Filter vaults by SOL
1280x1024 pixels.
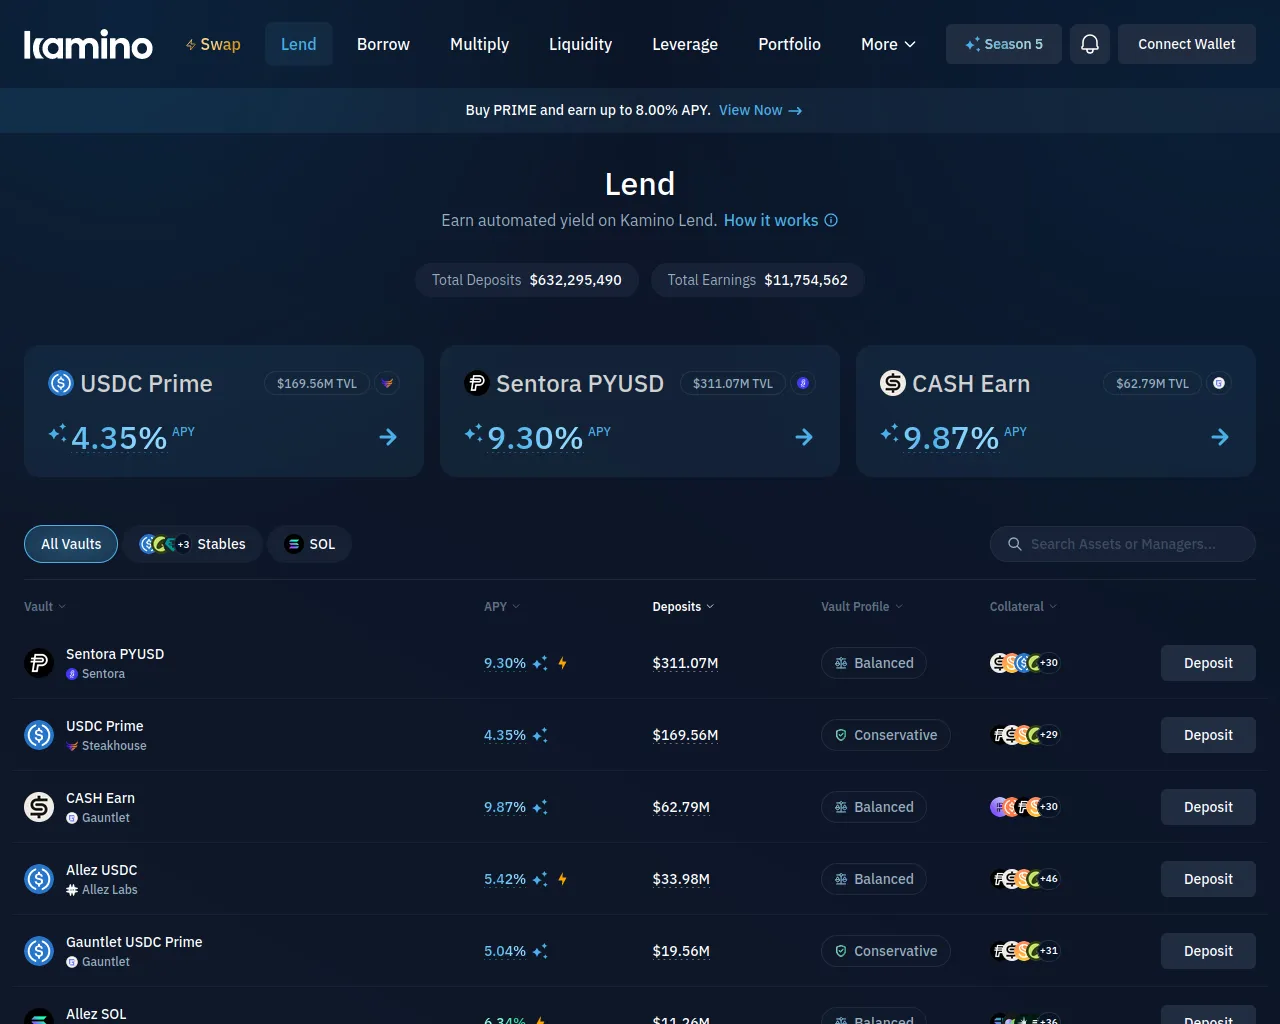(x=310, y=544)
